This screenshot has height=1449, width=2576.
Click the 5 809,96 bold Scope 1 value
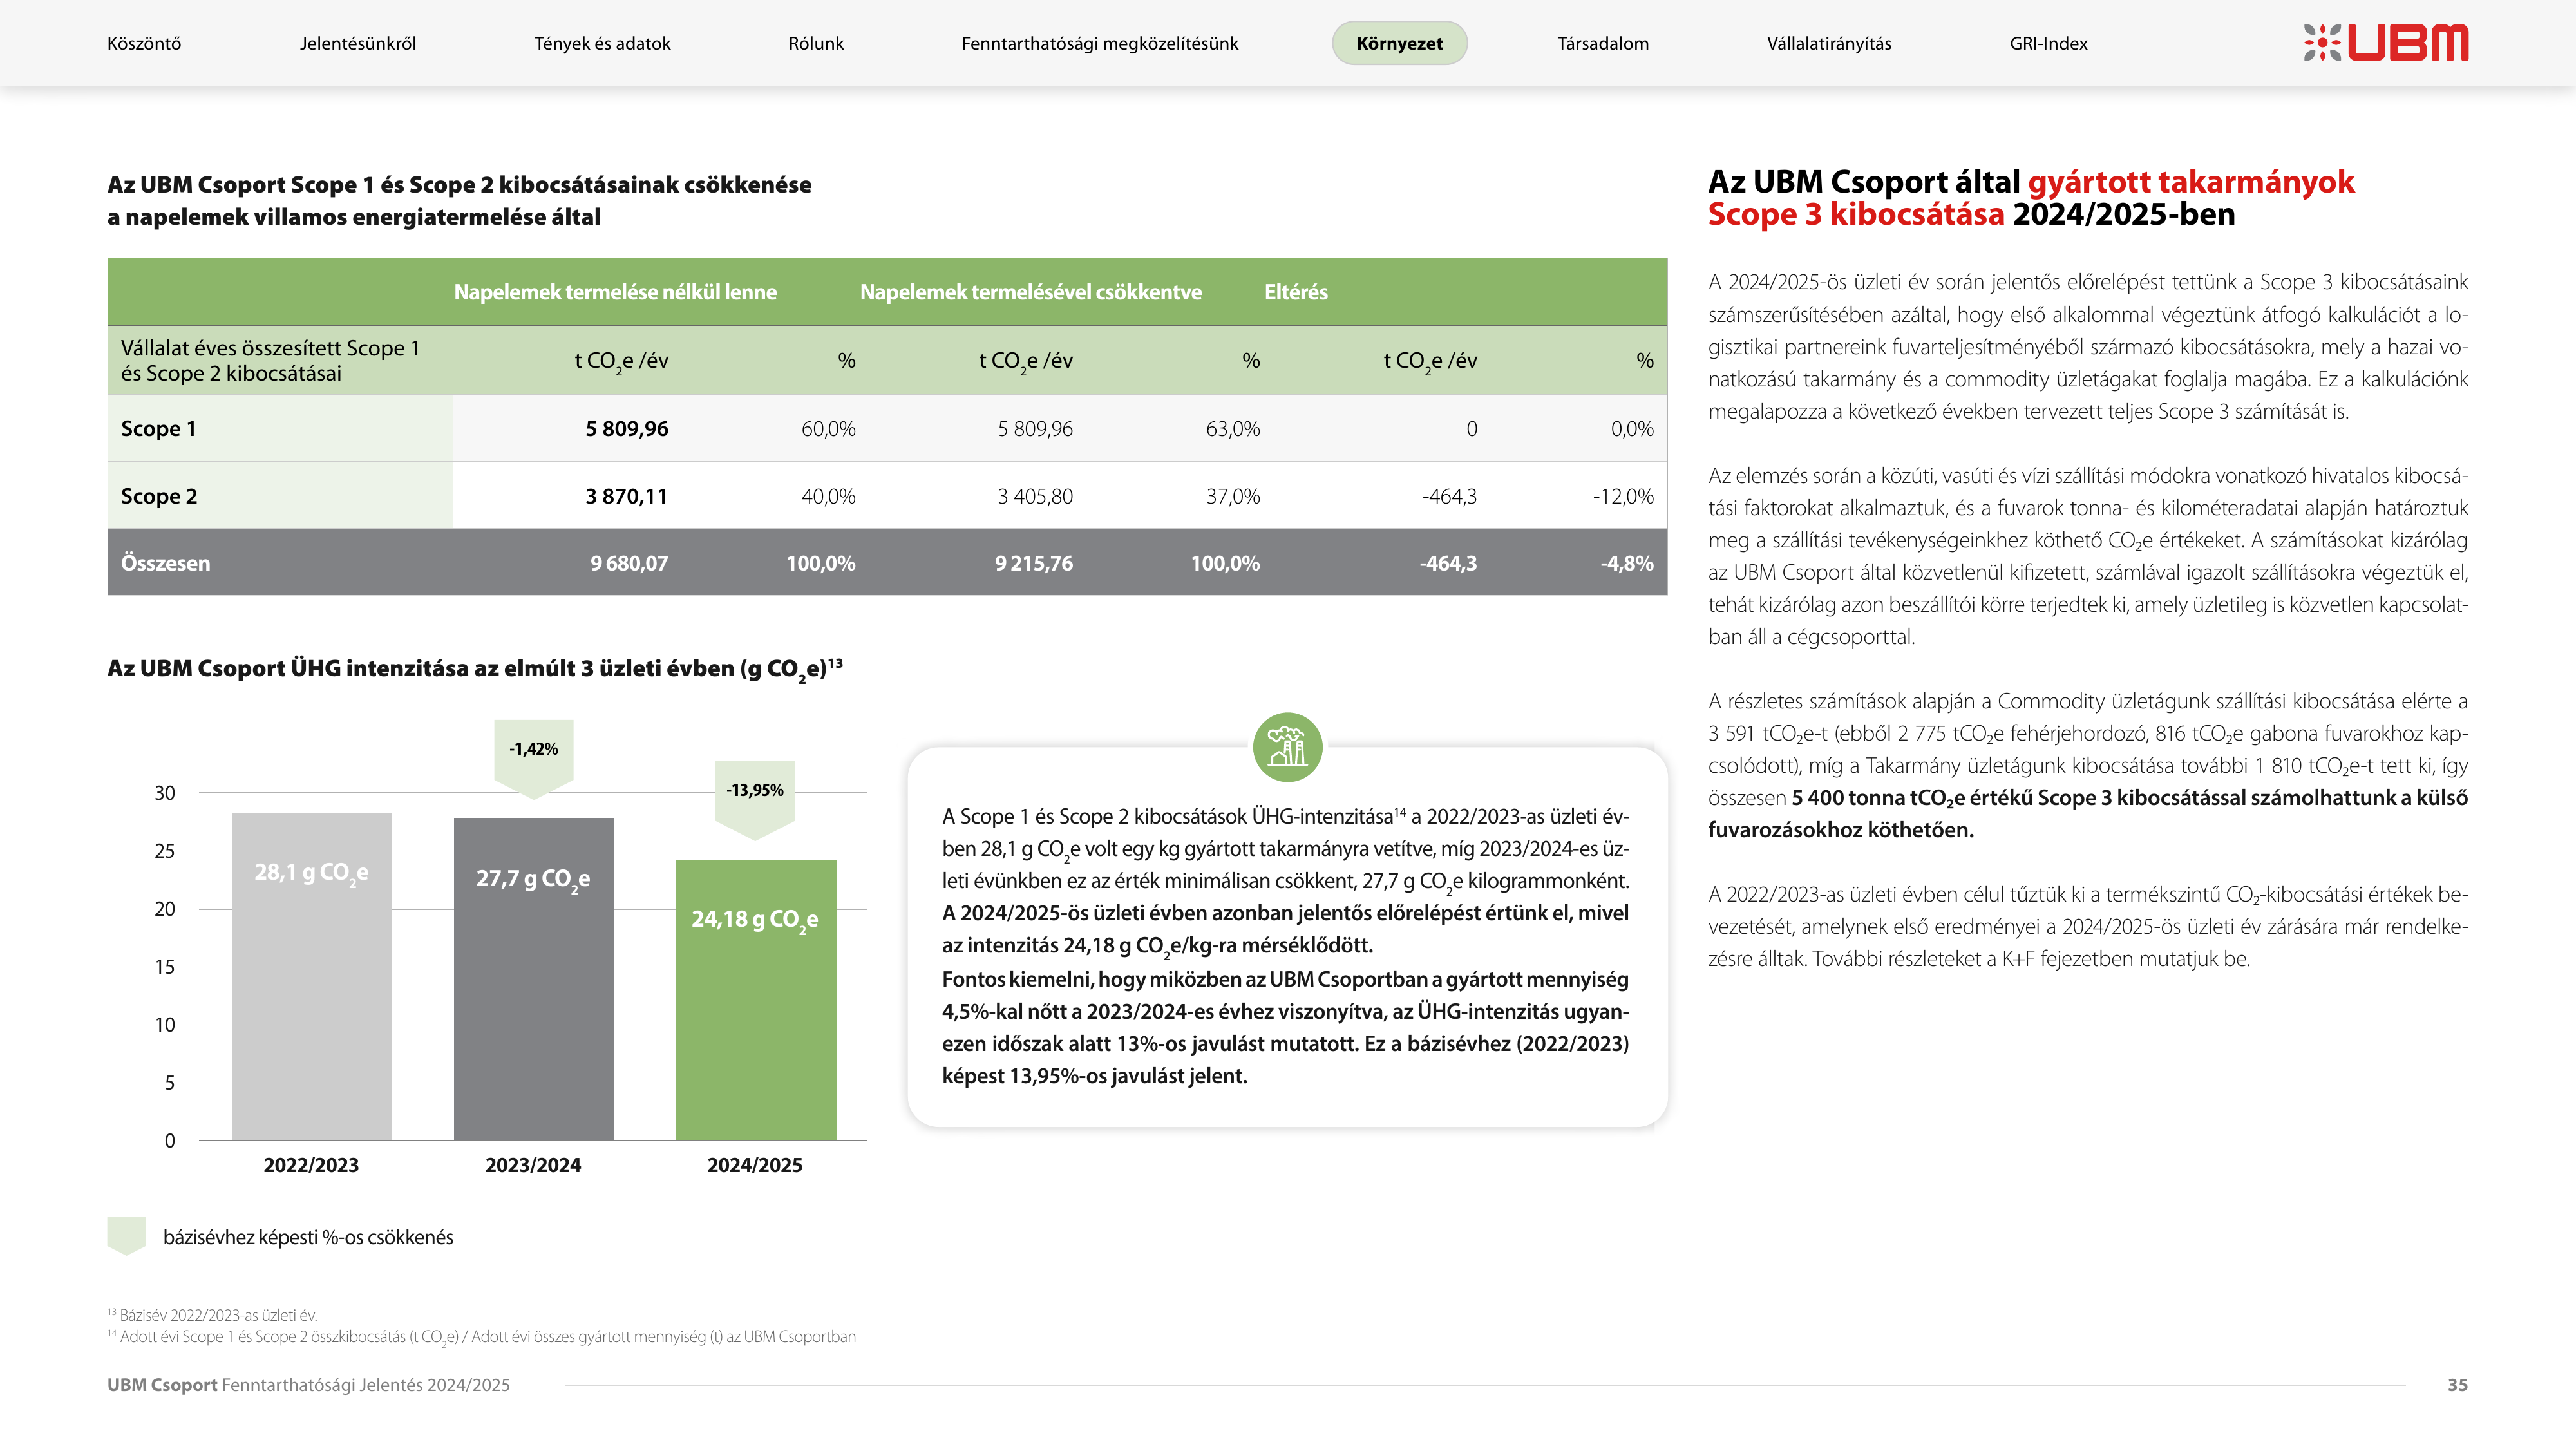(627, 428)
